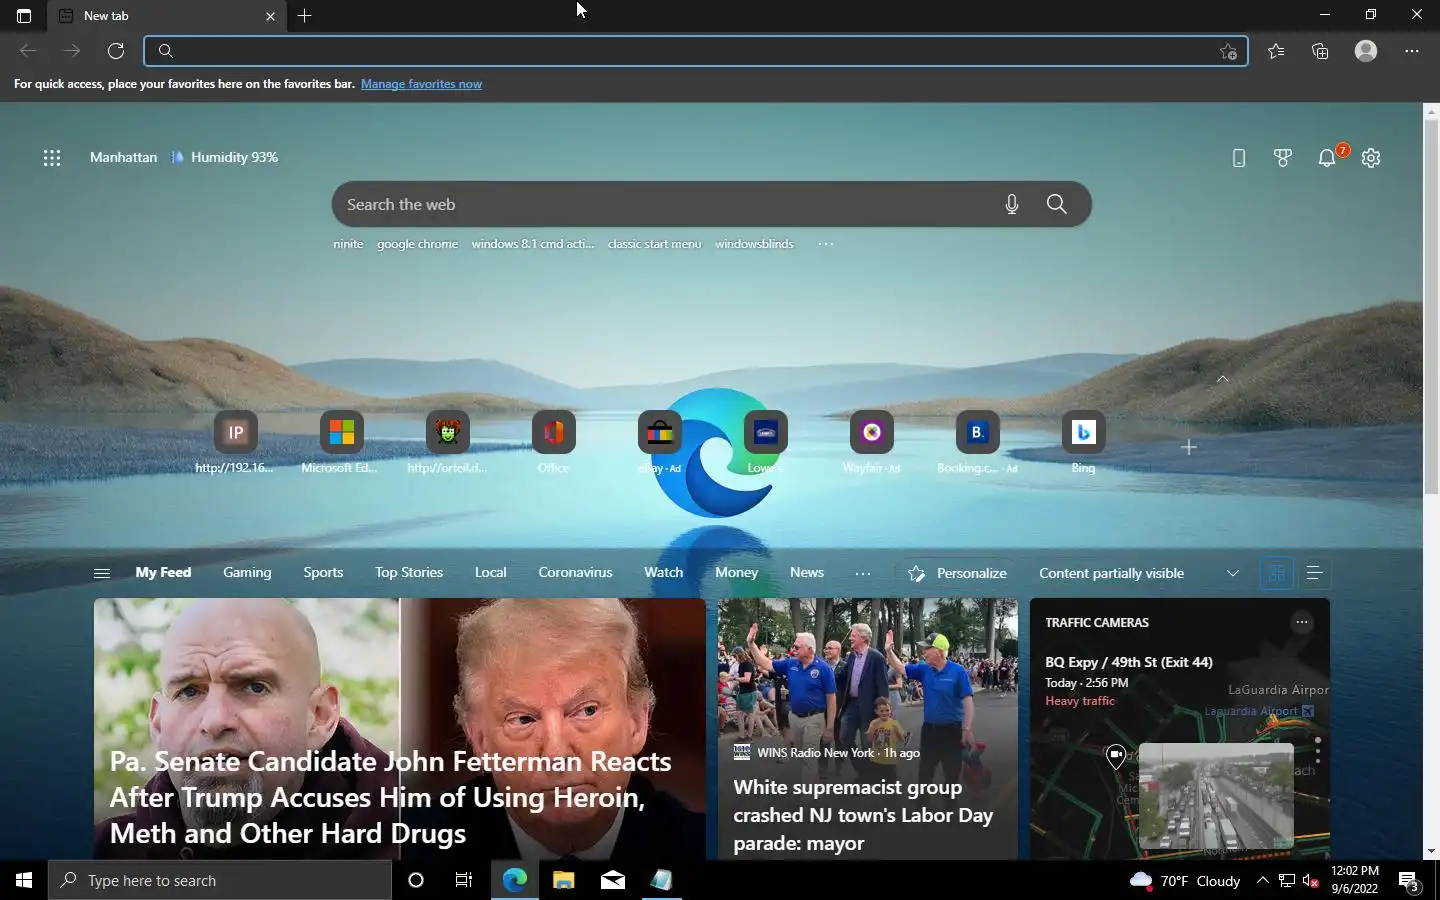Click the traffic camera preview image
This screenshot has height=900, width=1440.
[1216, 796]
